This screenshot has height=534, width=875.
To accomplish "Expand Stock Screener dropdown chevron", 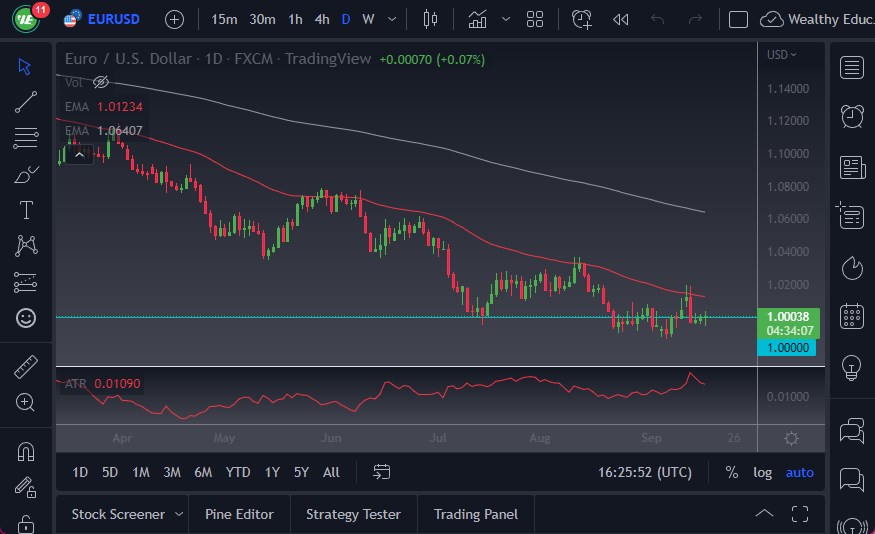I will [x=179, y=514].
